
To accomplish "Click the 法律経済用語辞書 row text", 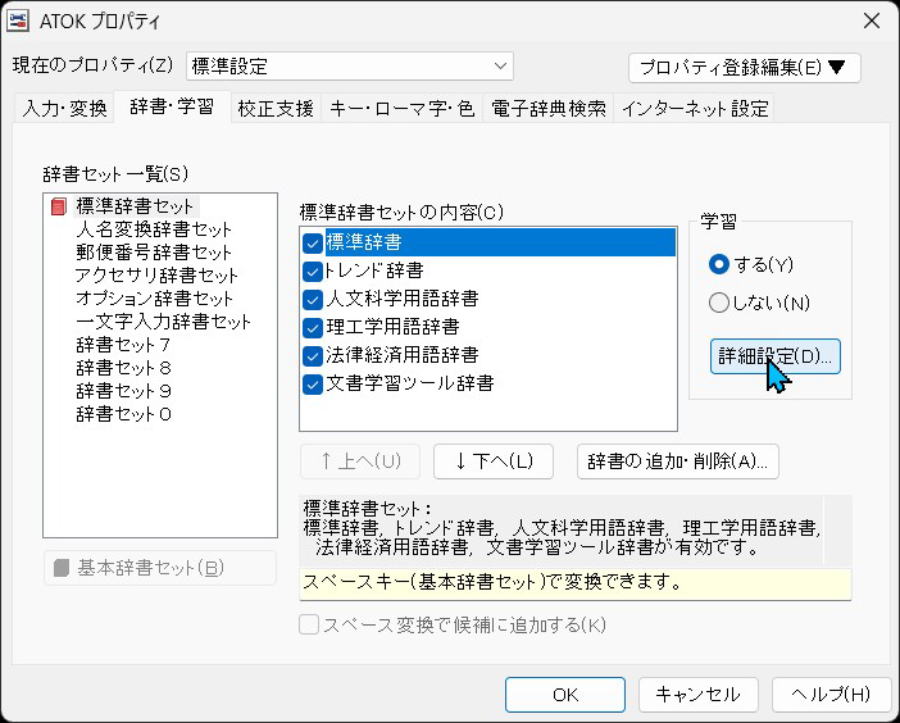I will click(x=402, y=355).
